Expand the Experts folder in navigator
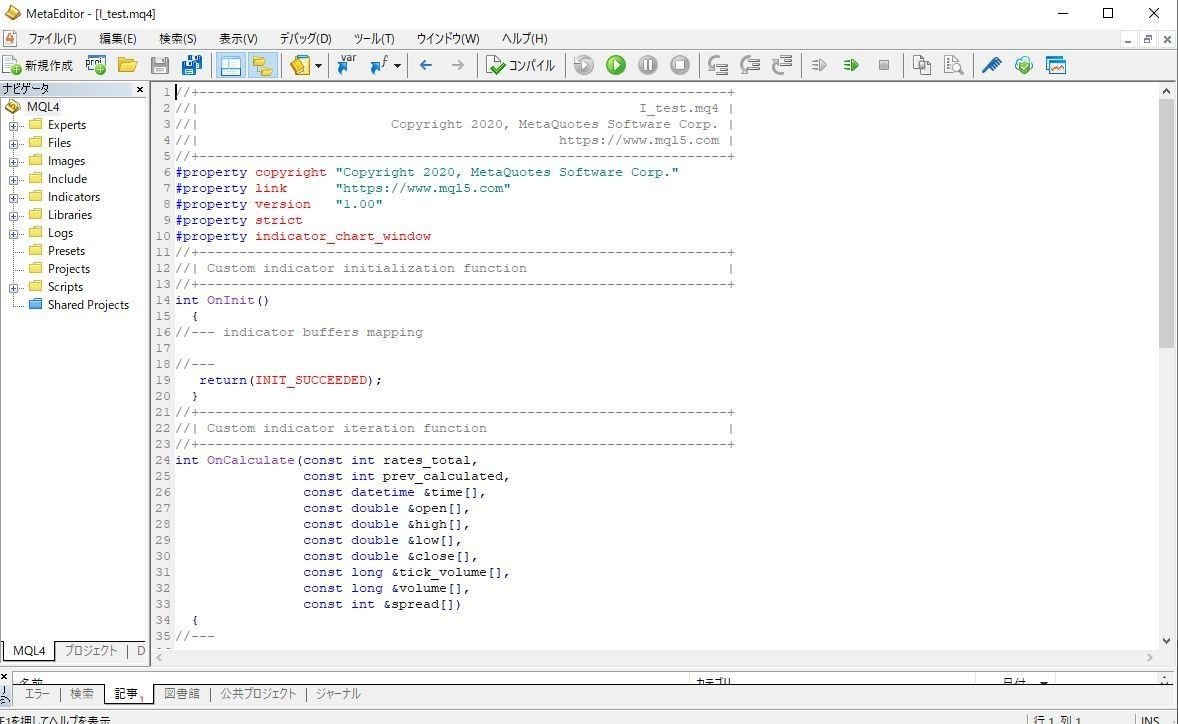 14,125
